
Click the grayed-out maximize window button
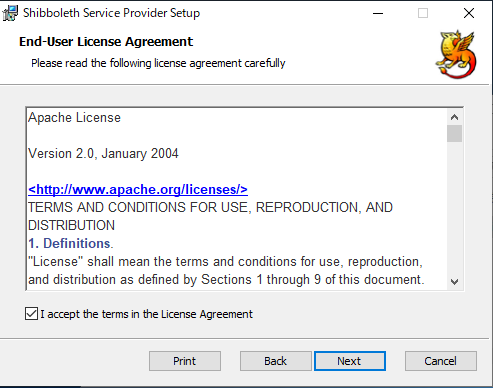point(423,13)
